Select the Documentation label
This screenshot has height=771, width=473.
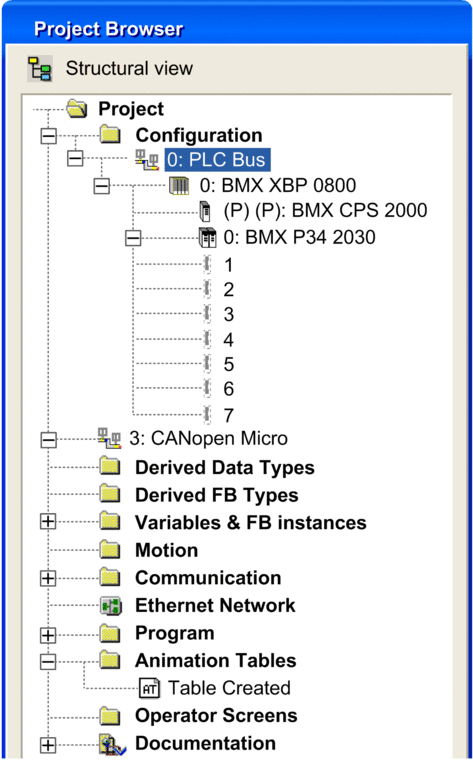205,743
